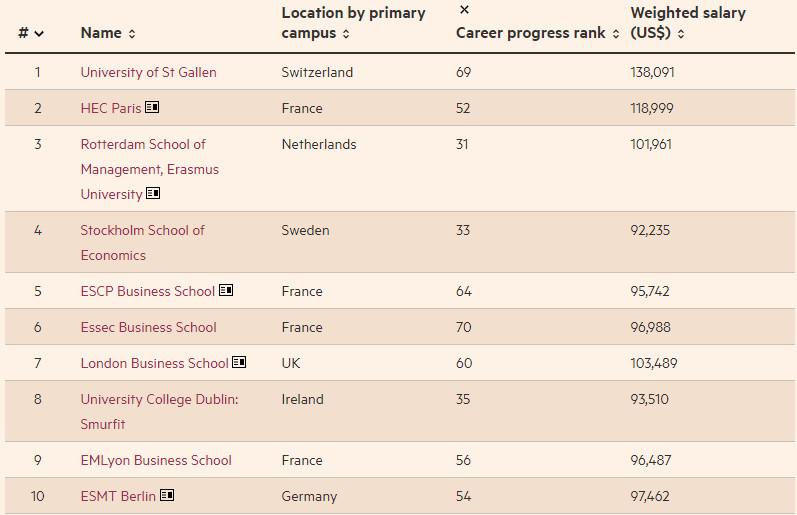Open EMLyon Business School link
The width and height of the screenshot is (797, 515).
tap(156, 460)
